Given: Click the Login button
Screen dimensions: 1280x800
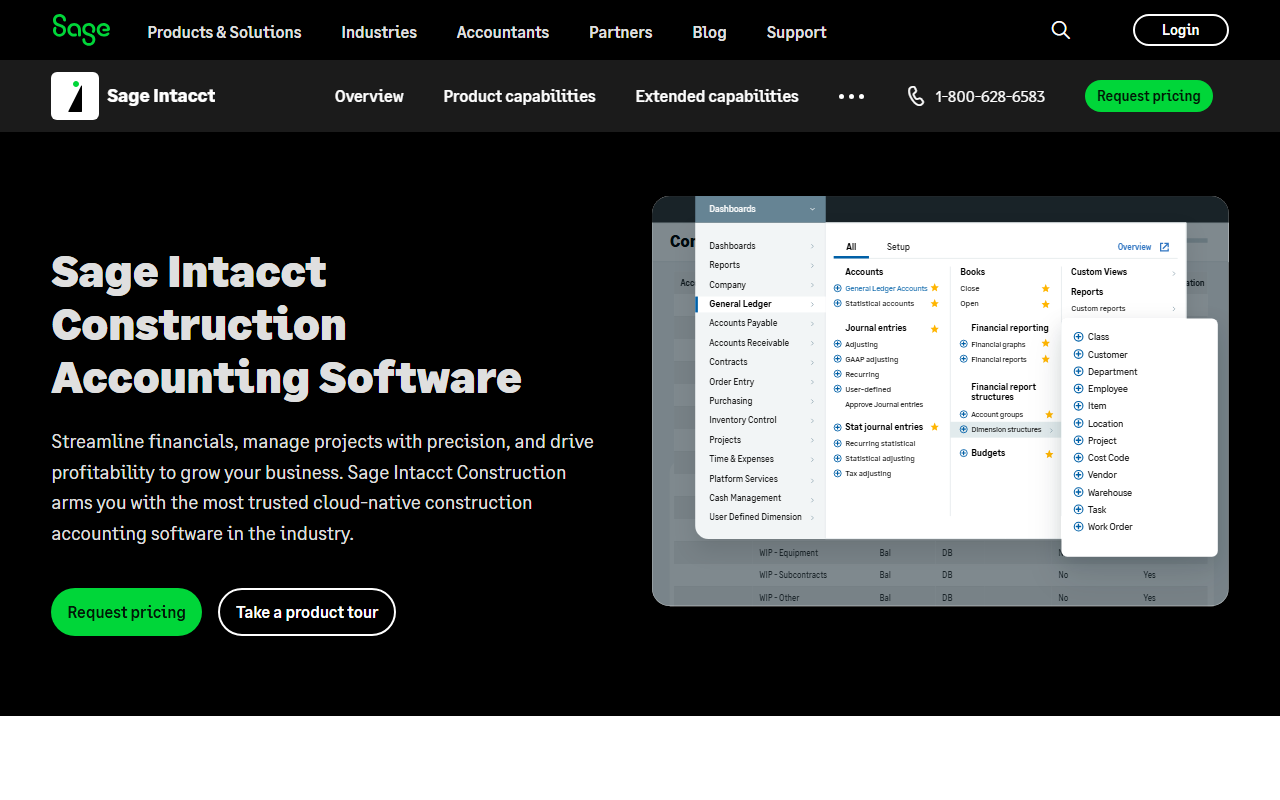Looking at the screenshot, I should click(x=1181, y=30).
